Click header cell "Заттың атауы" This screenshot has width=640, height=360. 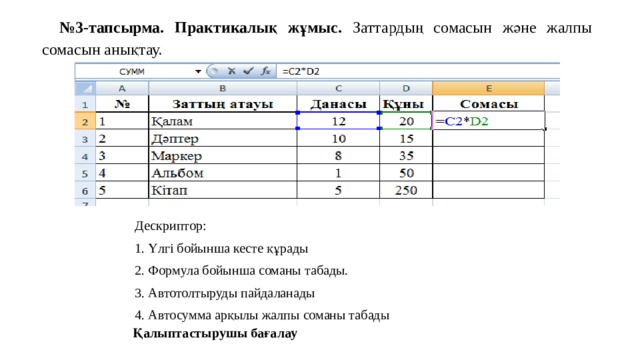pos(223,104)
